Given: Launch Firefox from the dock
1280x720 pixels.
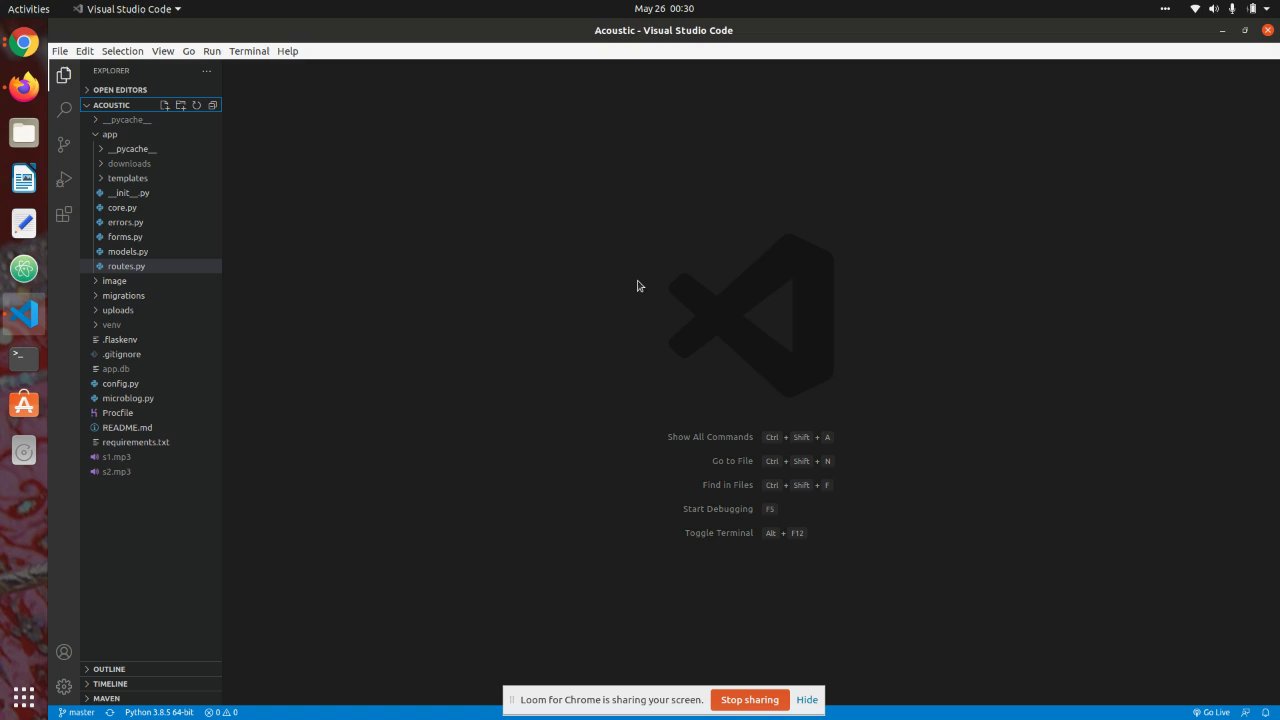Looking at the screenshot, I should tap(24, 87).
